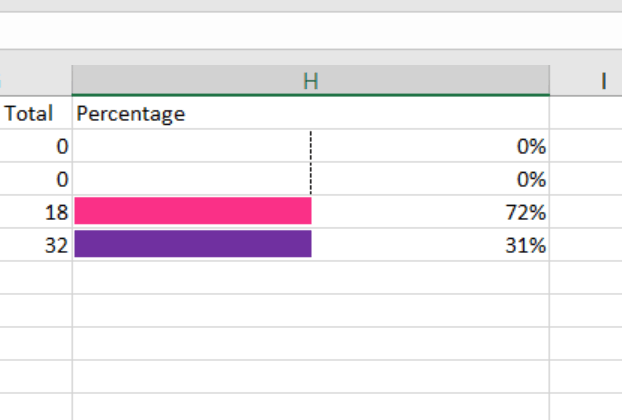Select column I header

click(x=586, y=81)
